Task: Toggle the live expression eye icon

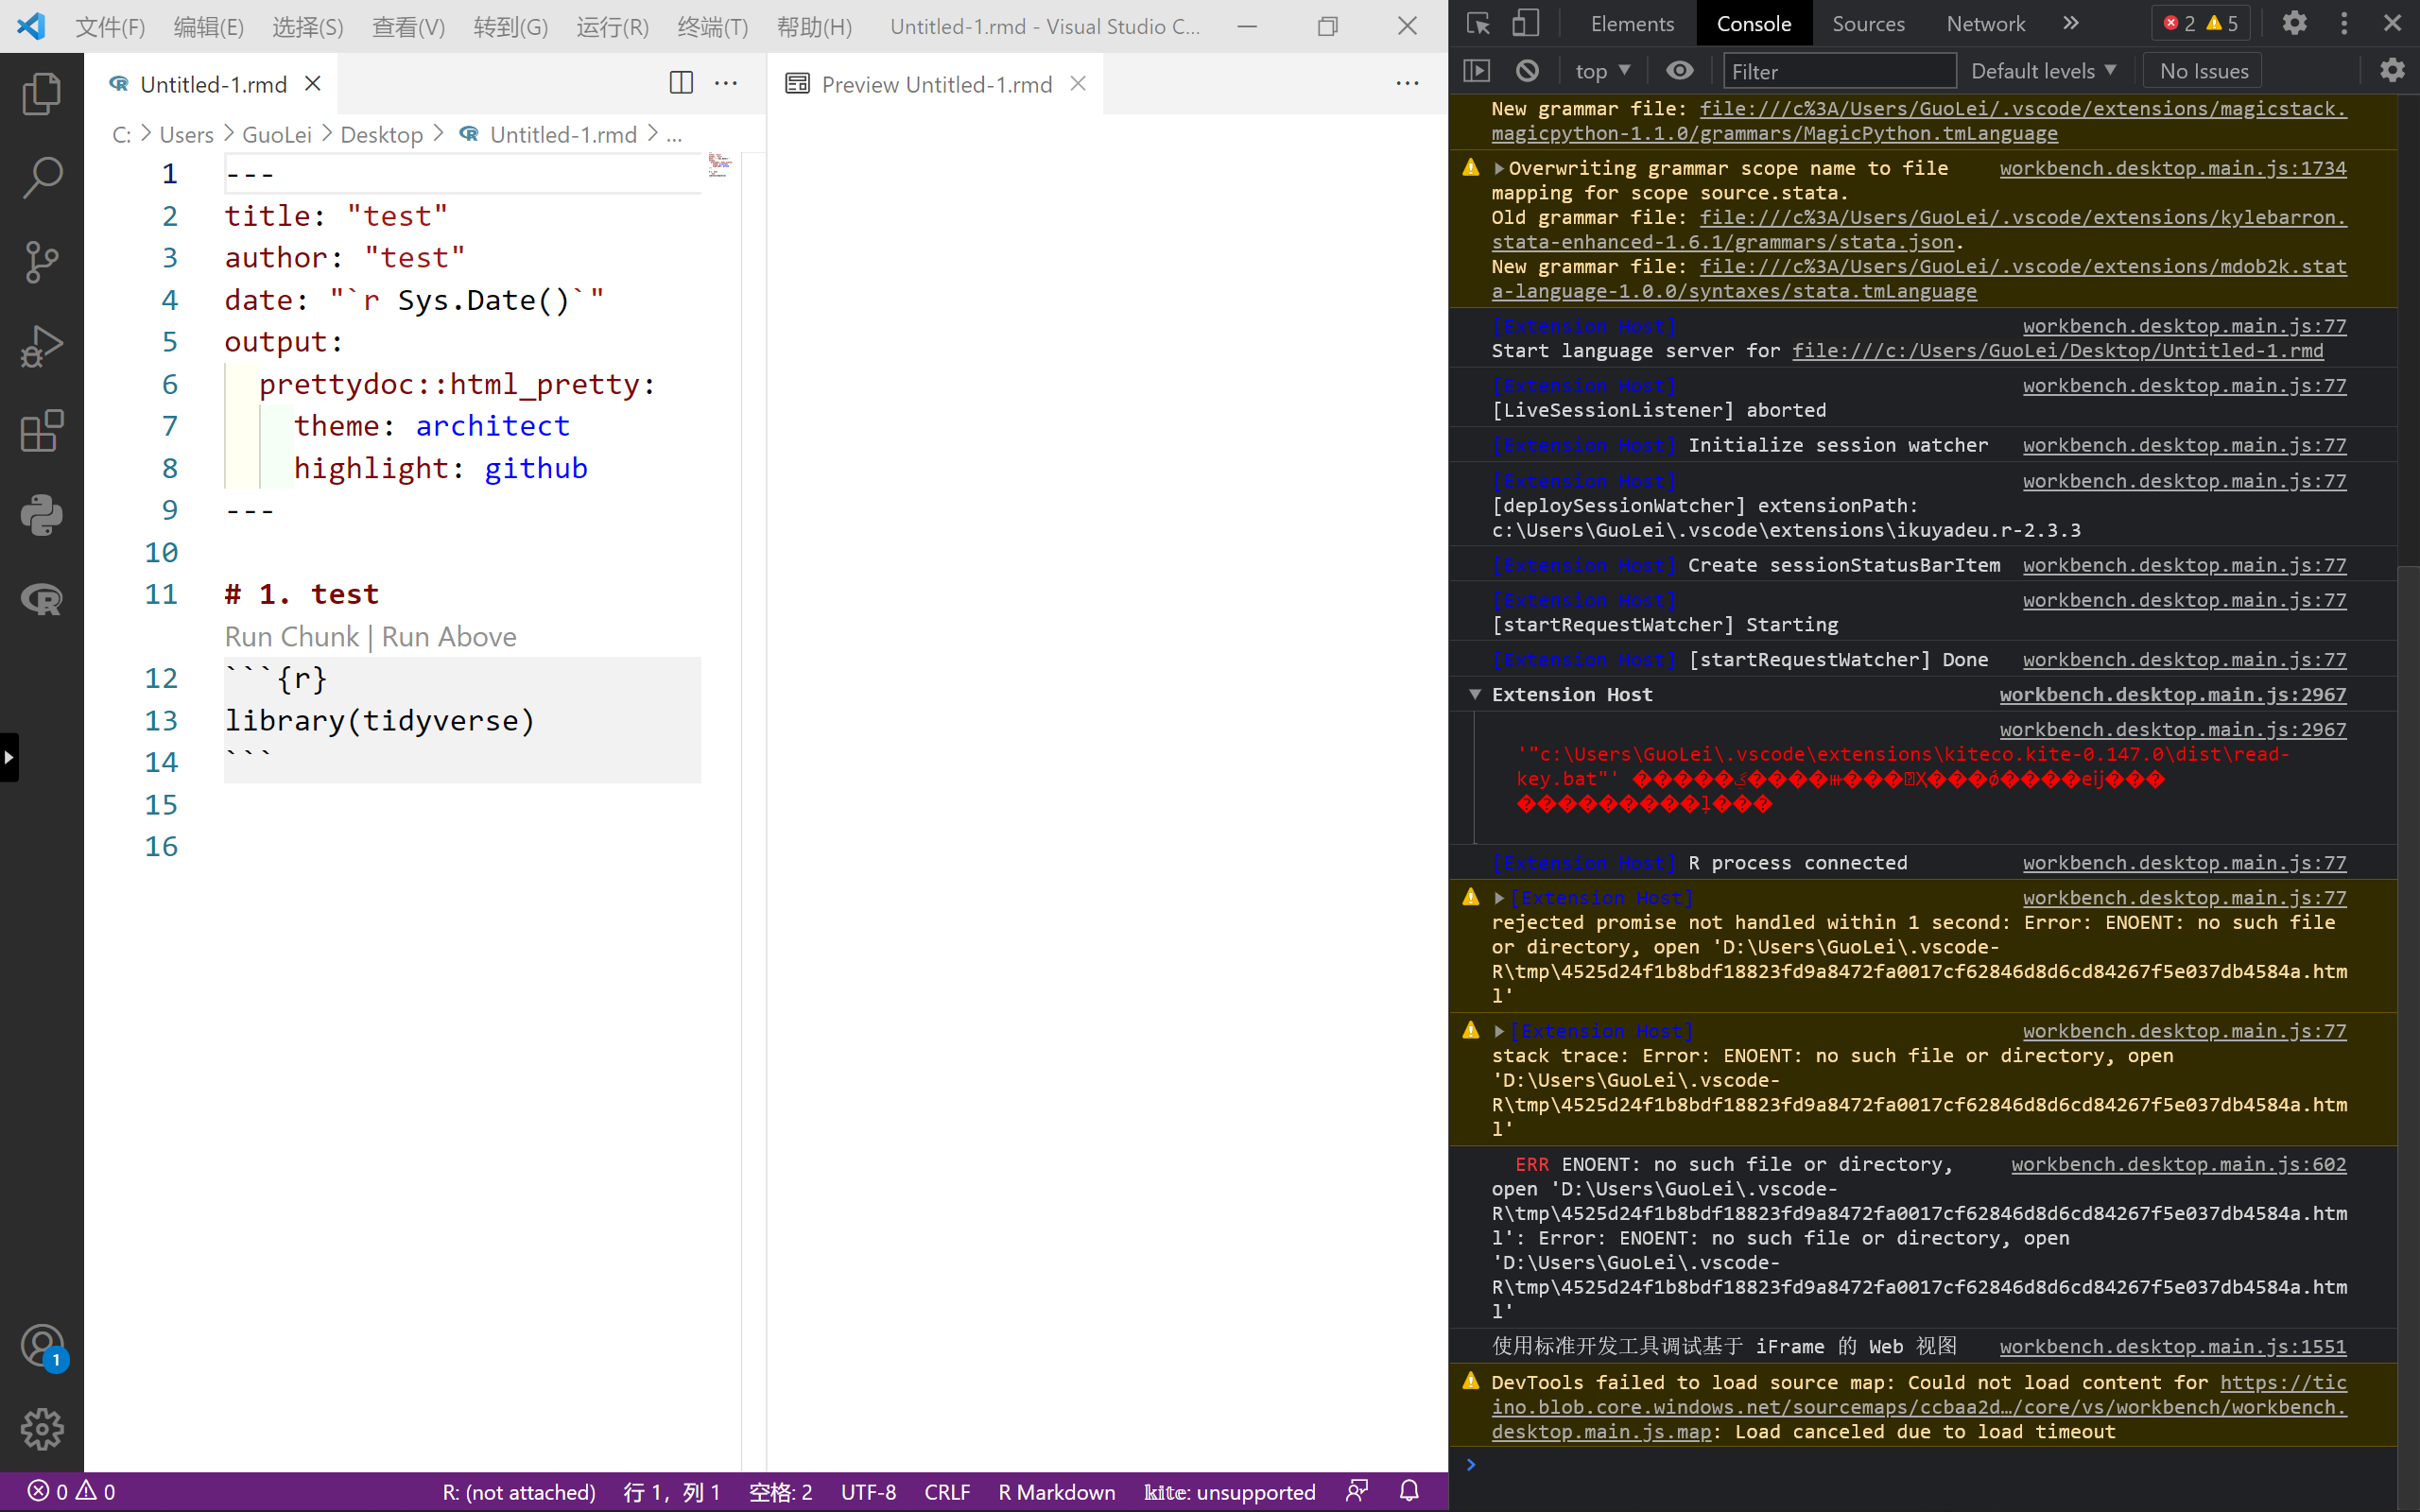Action: pos(1679,70)
